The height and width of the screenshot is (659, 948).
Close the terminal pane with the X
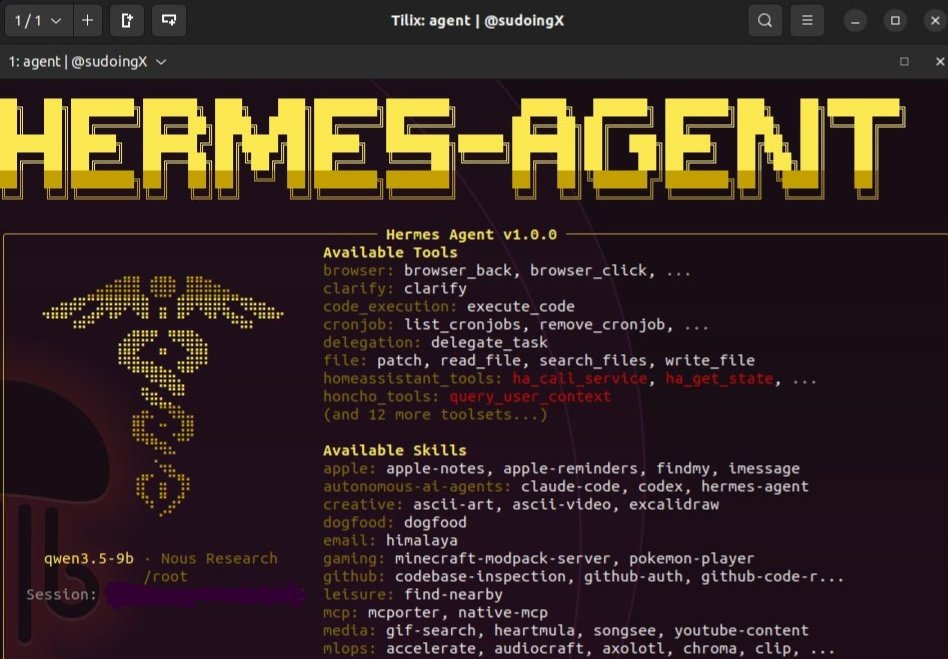pos(940,62)
